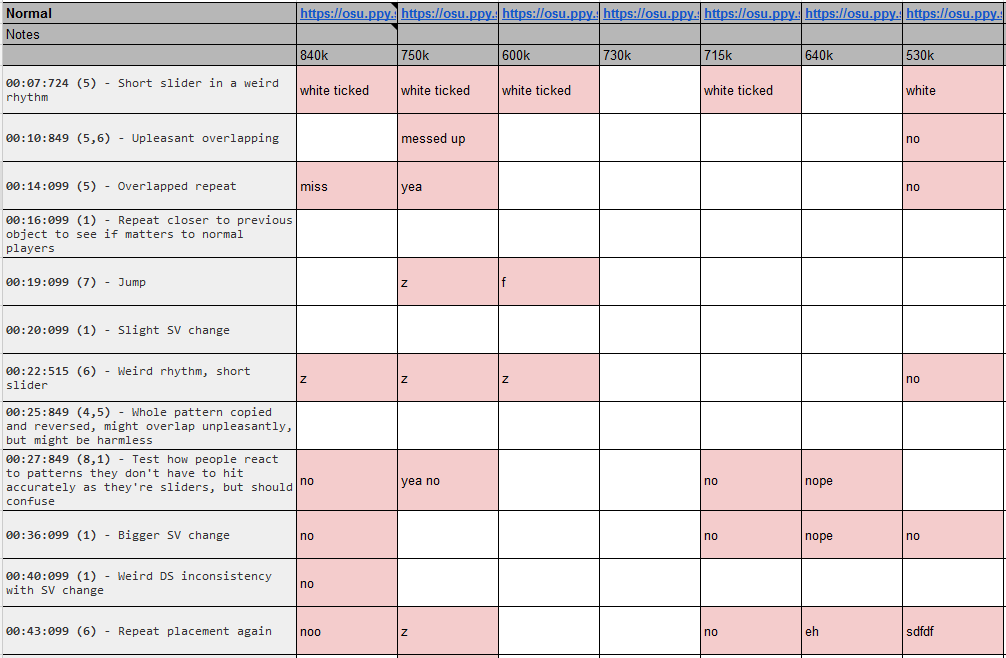Click 840k 'z' in Weird rhythm row
Viewport: 1006px width, 658px height.
(346, 378)
